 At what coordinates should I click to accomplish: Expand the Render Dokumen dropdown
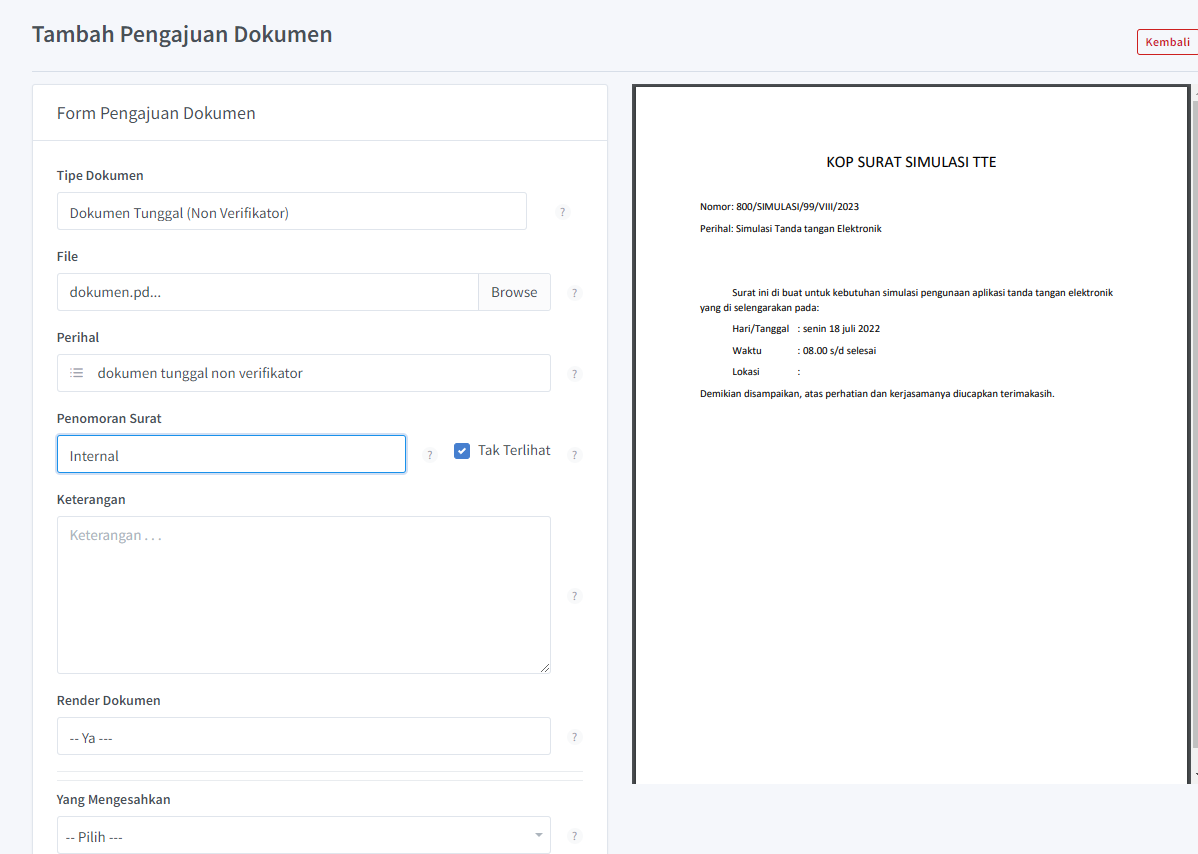coord(303,737)
